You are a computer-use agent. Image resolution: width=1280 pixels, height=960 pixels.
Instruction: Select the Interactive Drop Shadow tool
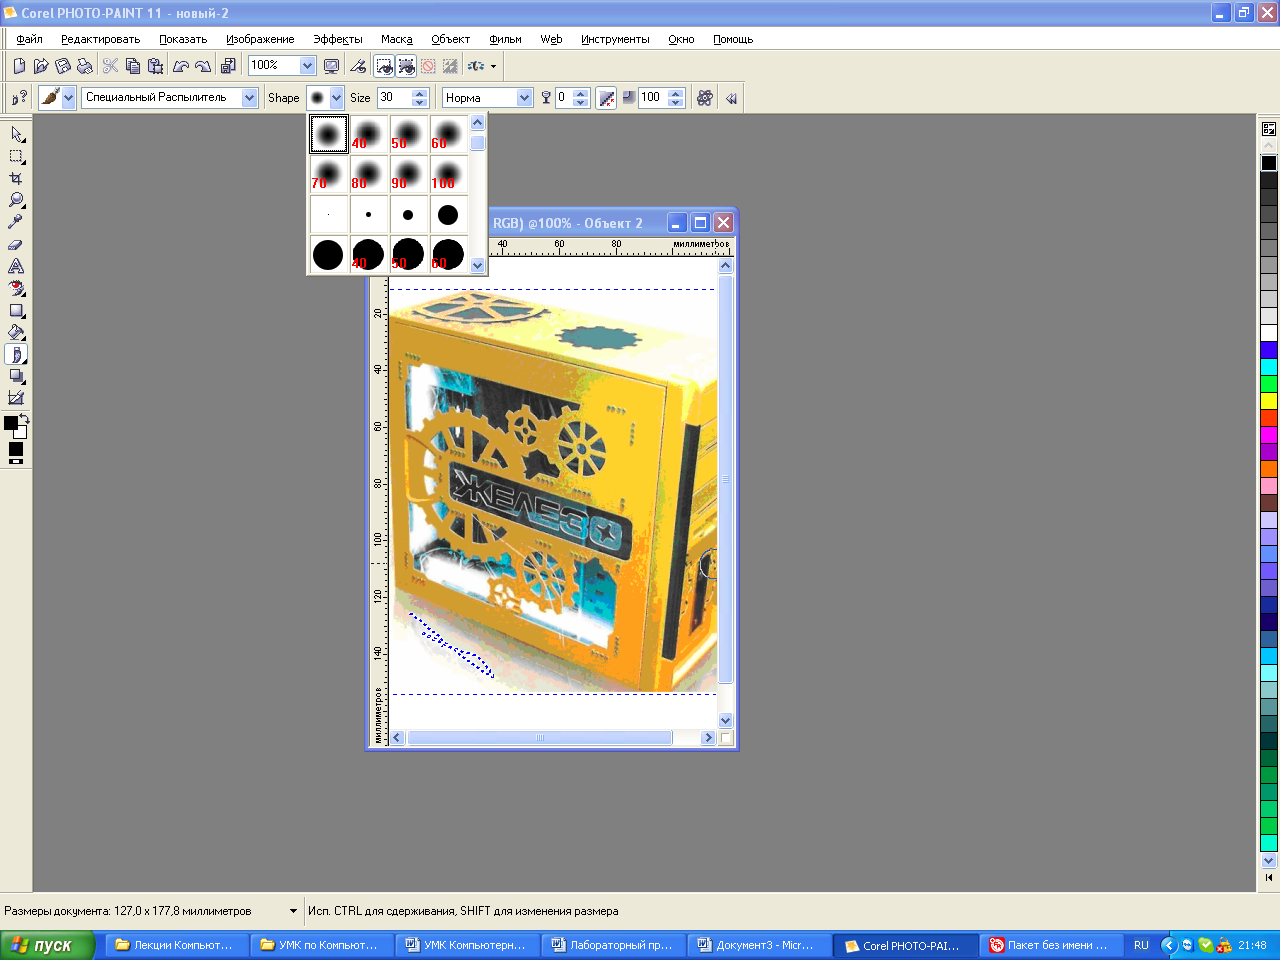[16, 376]
